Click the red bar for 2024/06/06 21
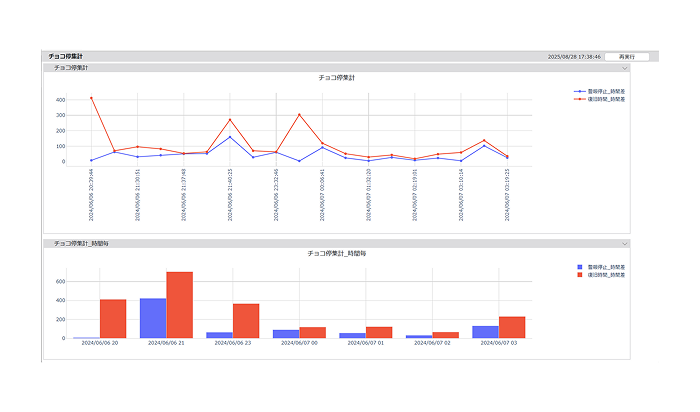The image size is (700, 412). tap(179, 305)
